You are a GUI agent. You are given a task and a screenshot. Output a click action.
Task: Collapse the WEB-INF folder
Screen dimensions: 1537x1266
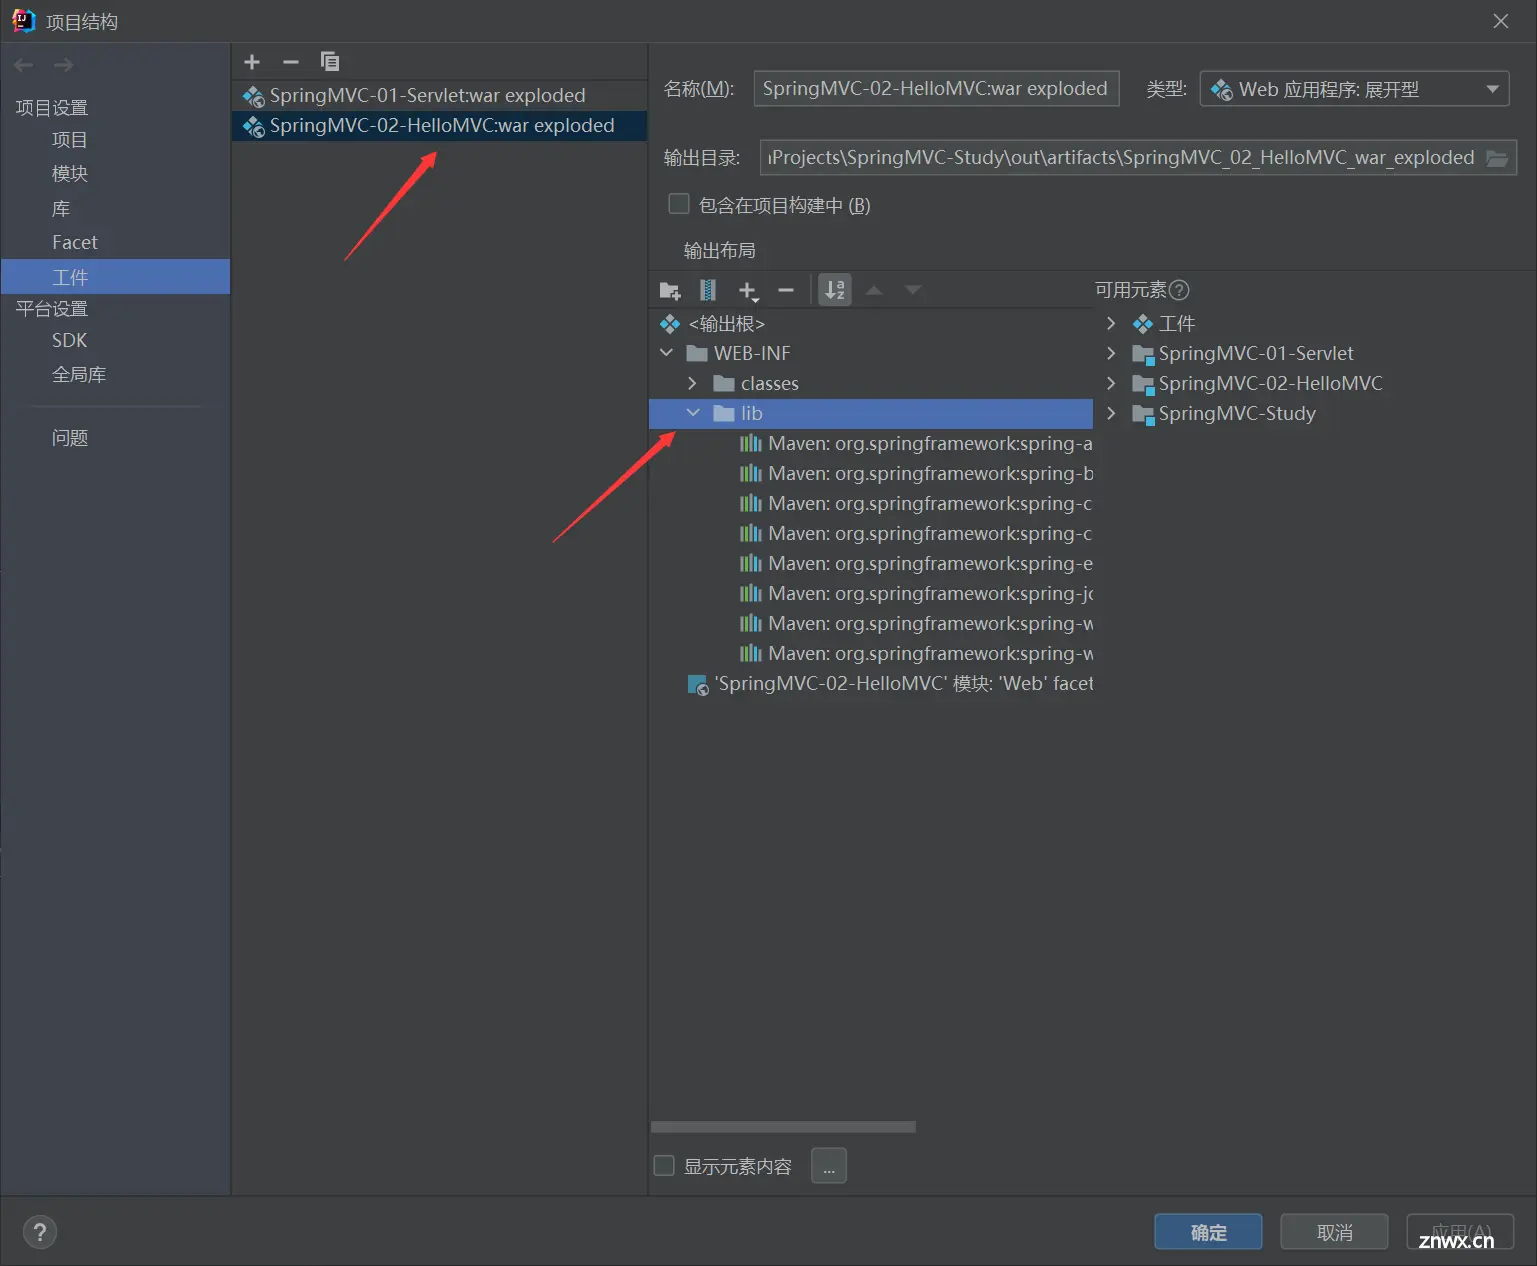click(667, 353)
